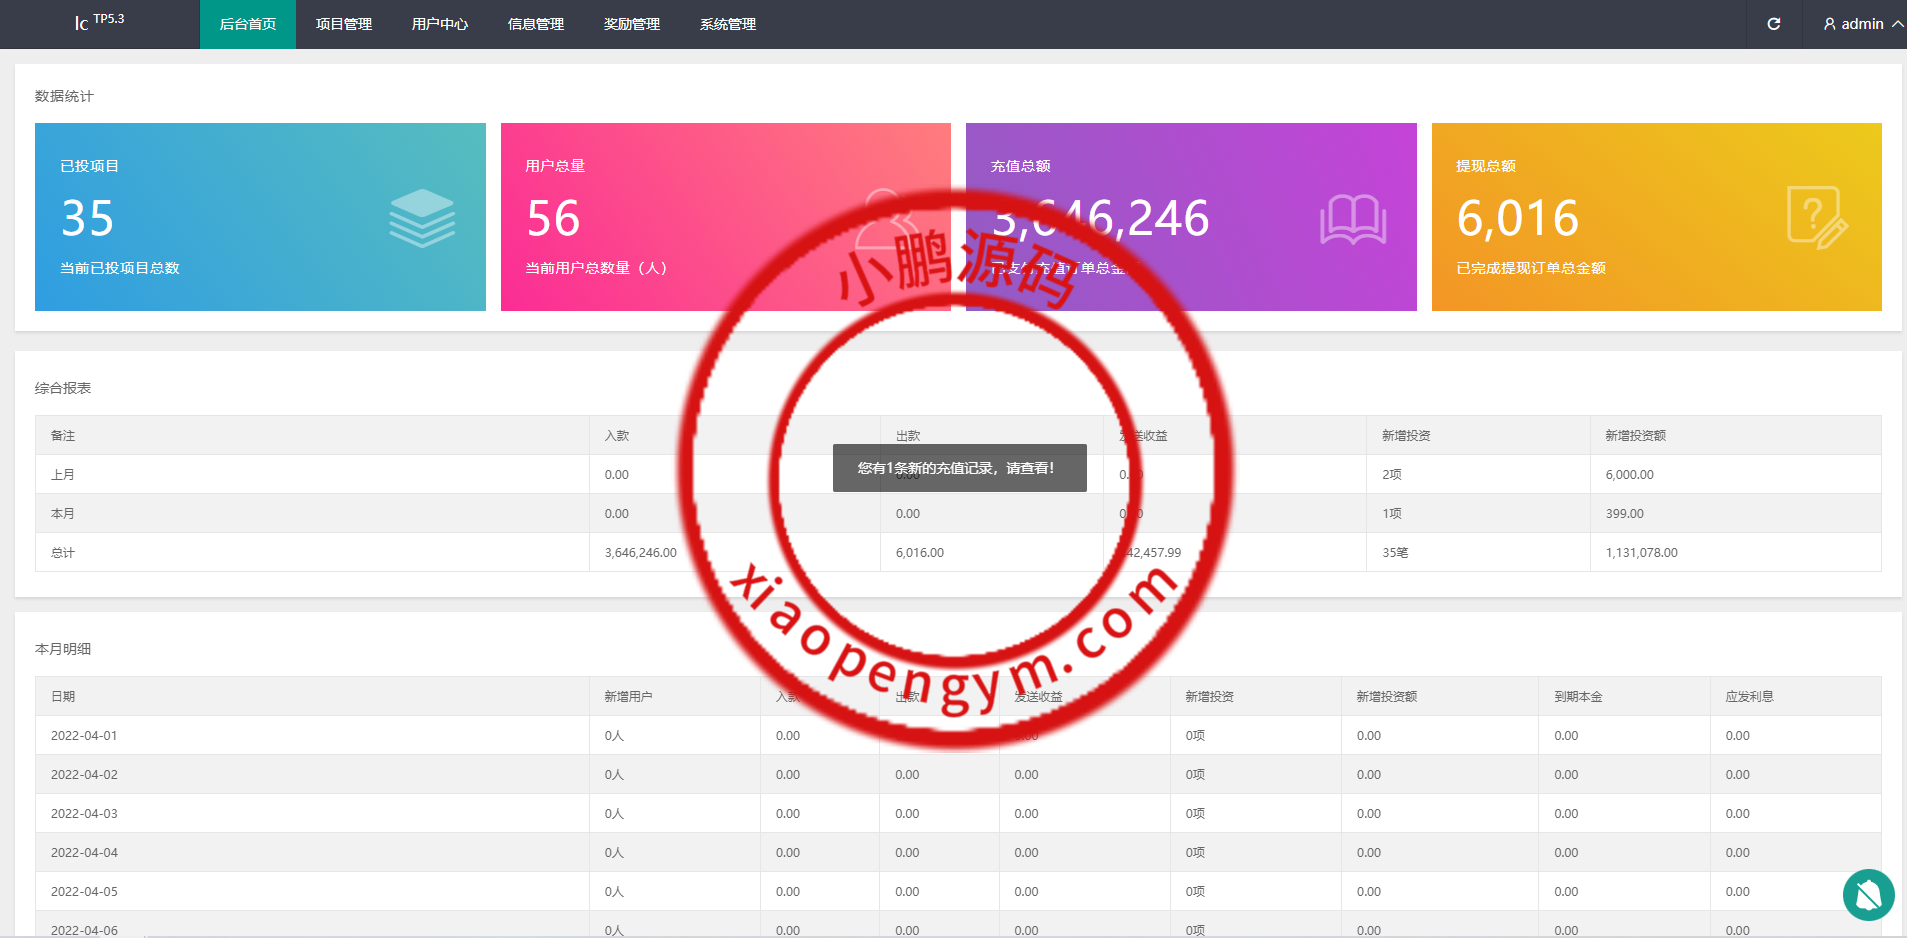
Task: Click the admin user profile icon
Action: pyautogui.click(x=1829, y=24)
